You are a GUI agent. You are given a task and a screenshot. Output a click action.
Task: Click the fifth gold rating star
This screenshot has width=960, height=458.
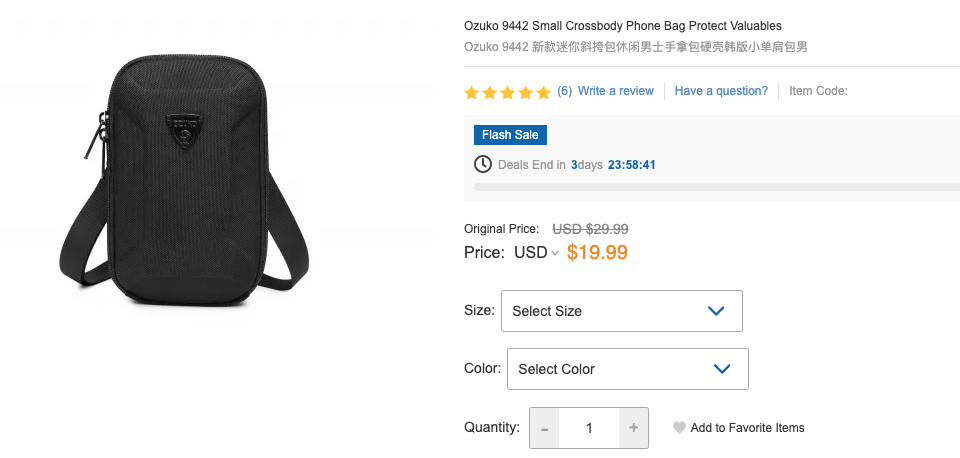coord(544,92)
